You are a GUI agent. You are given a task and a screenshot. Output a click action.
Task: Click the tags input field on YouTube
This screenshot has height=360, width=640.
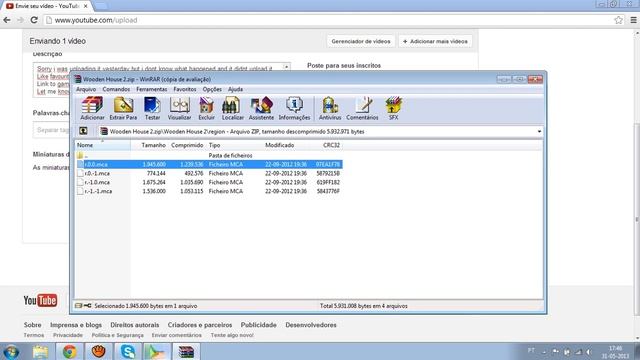pyautogui.click(x=51, y=130)
